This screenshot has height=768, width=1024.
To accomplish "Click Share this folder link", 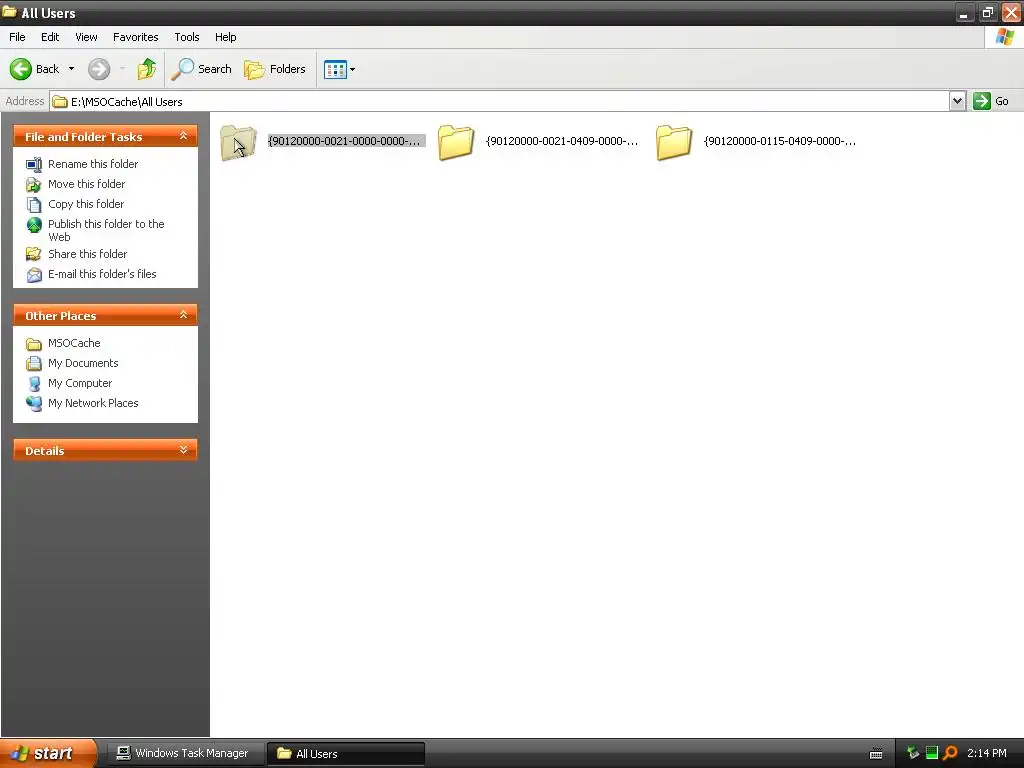I will [88, 254].
